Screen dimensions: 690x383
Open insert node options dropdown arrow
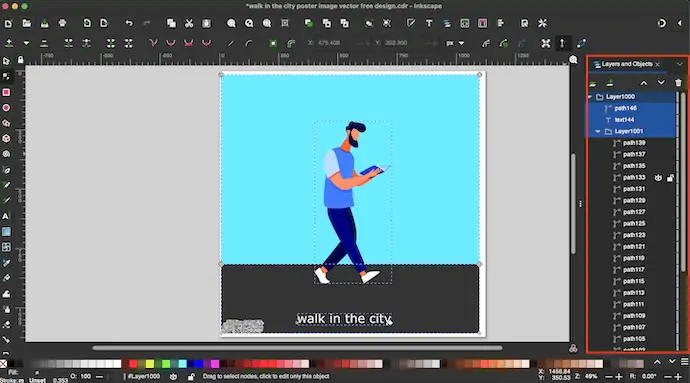(26, 43)
